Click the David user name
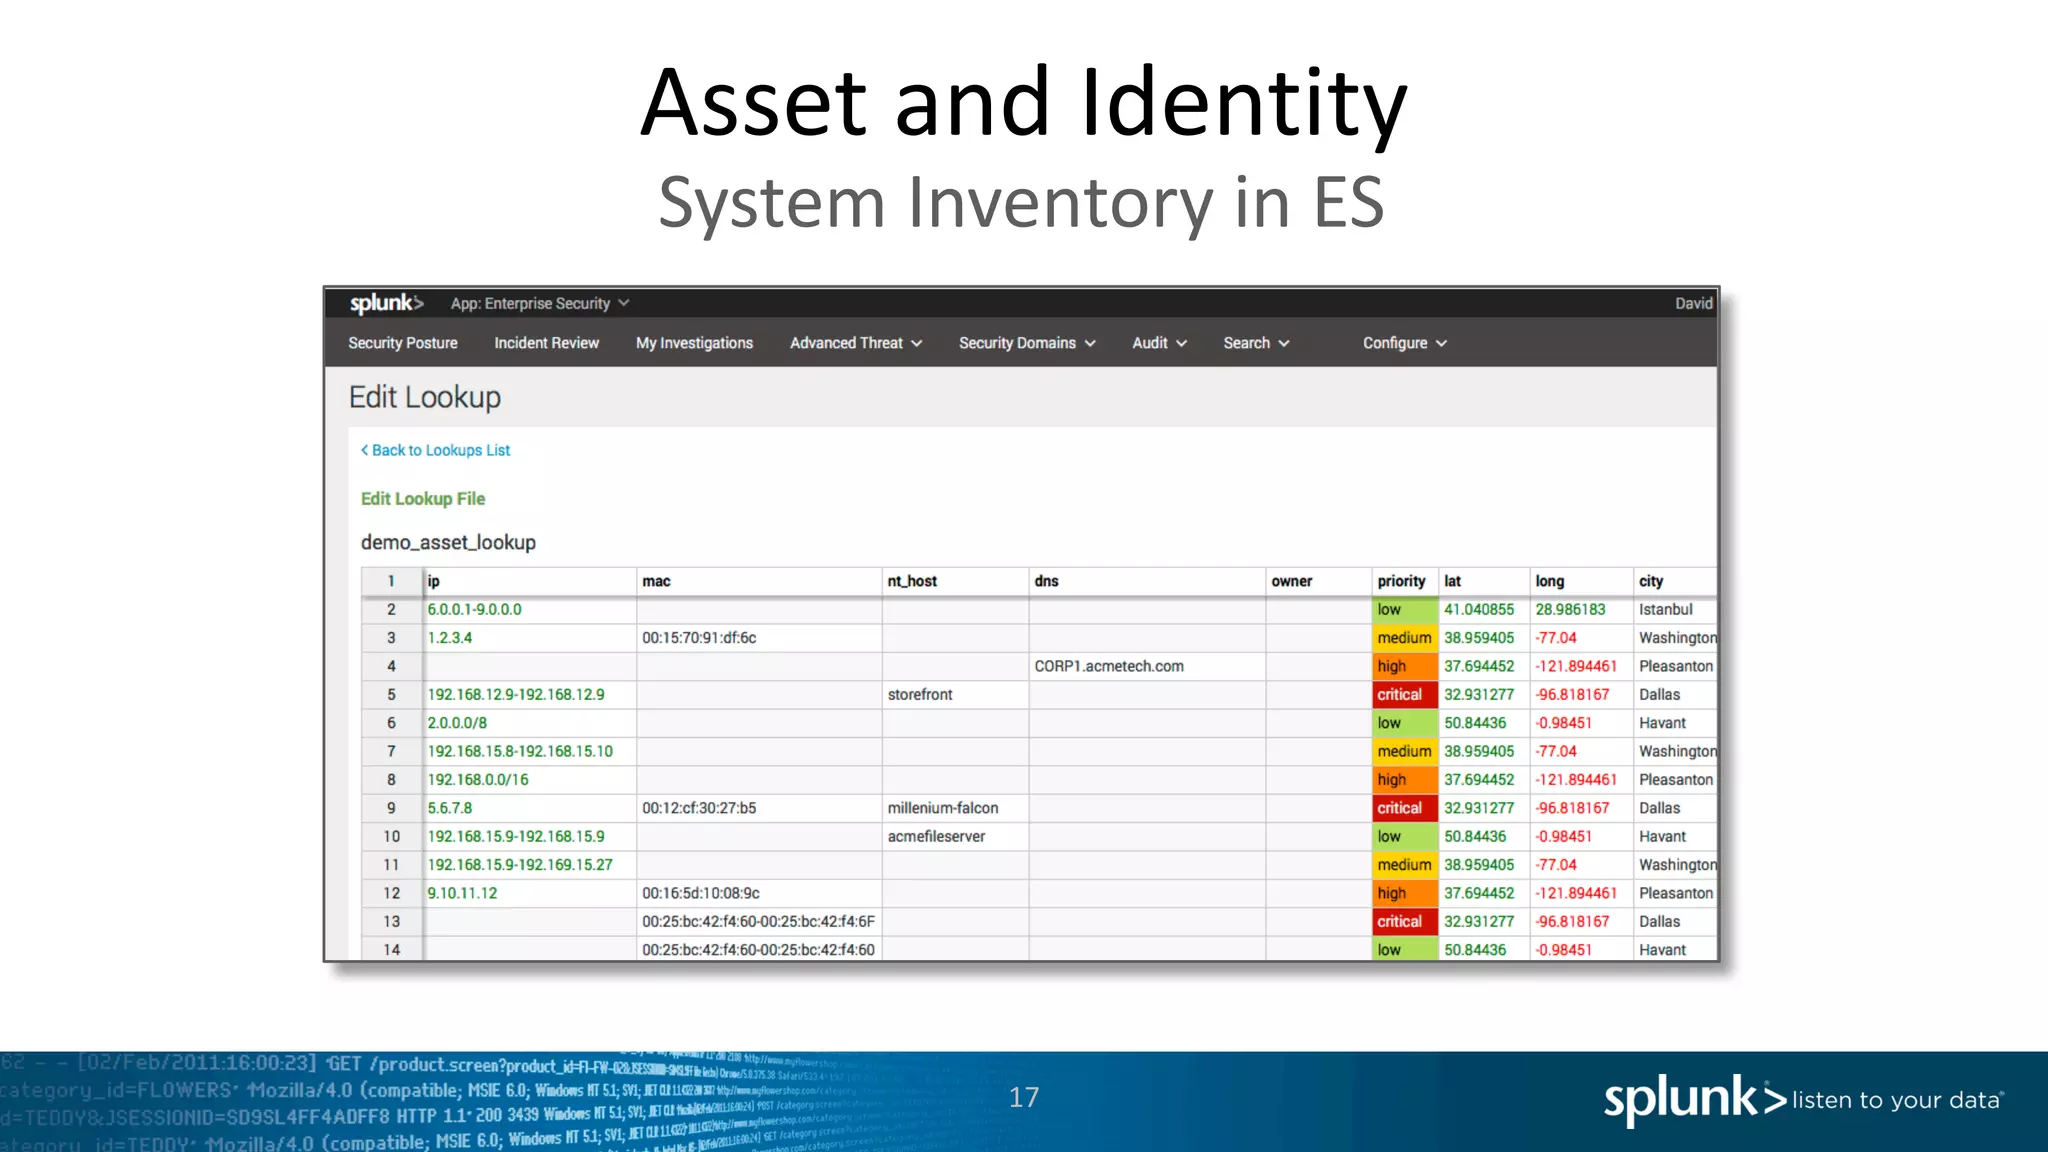Viewport: 2048px width, 1152px height. [x=1694, y=303]
